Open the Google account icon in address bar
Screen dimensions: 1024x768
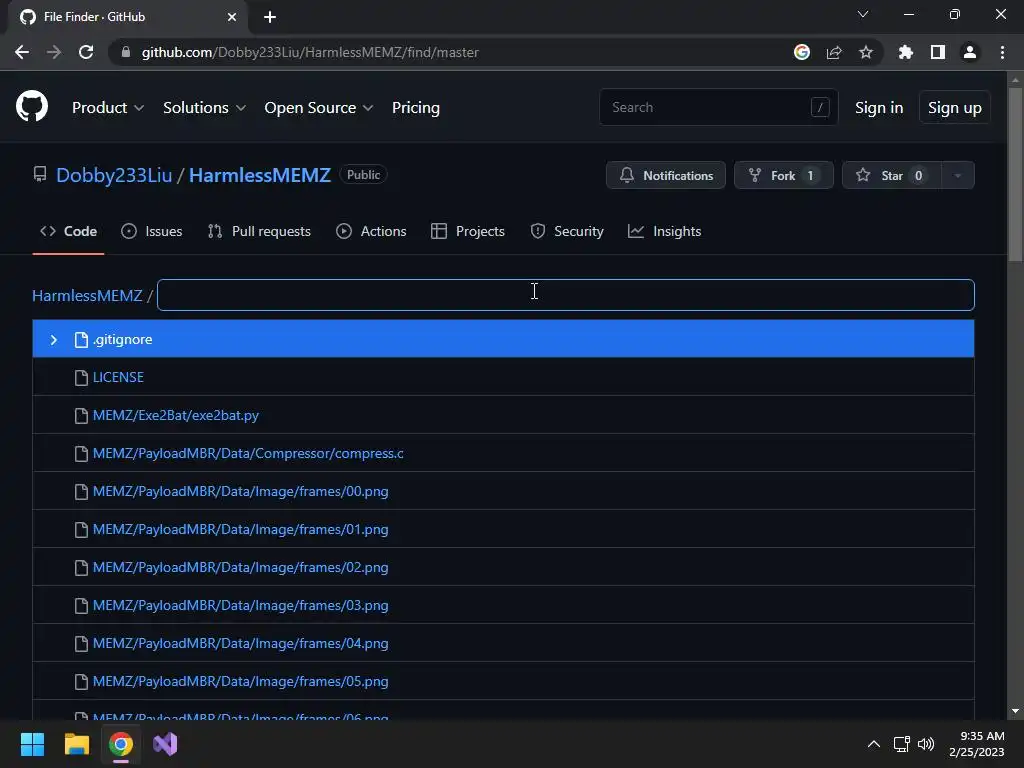point(802,52)
